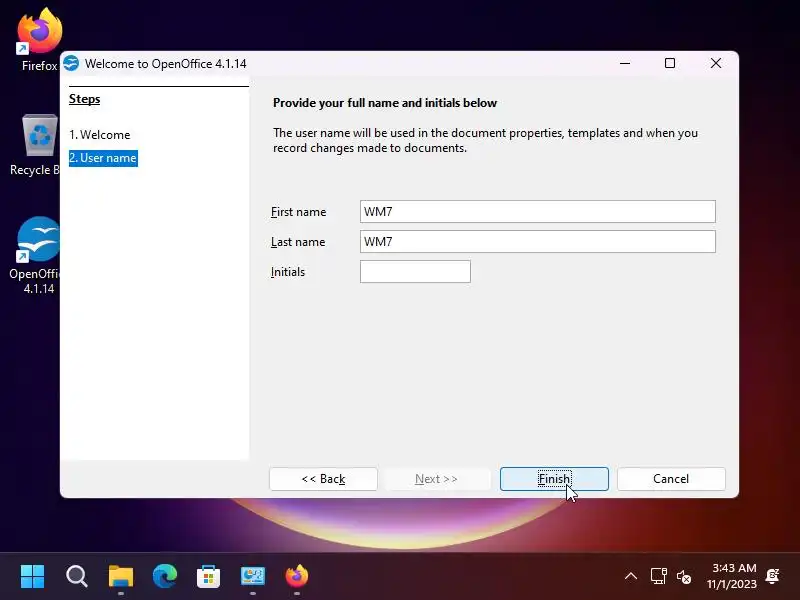Click the Finish button
This screenshot has height=600, width=800.
click(x=554, y=479)
